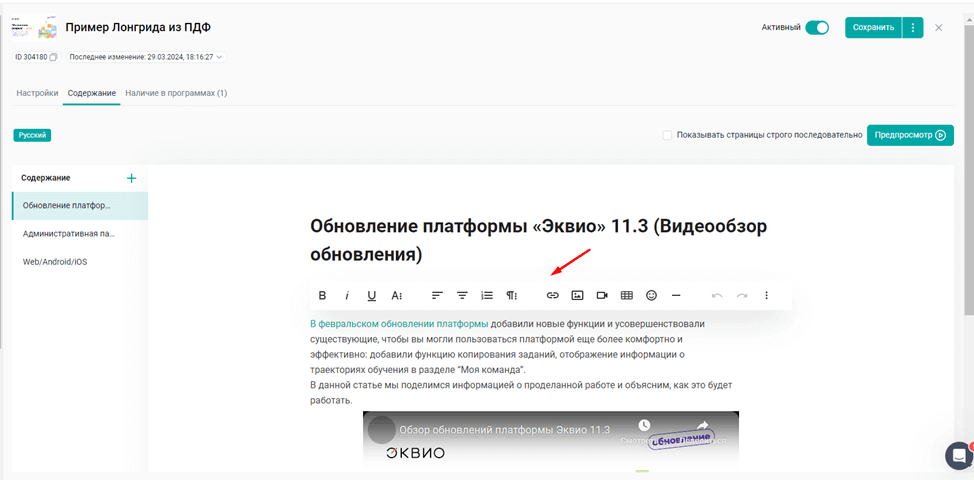Image resolution: width=974 pixels, height=480 pixels.
Task: Toggle the Активный switch
Action: [x=817, y=28]
